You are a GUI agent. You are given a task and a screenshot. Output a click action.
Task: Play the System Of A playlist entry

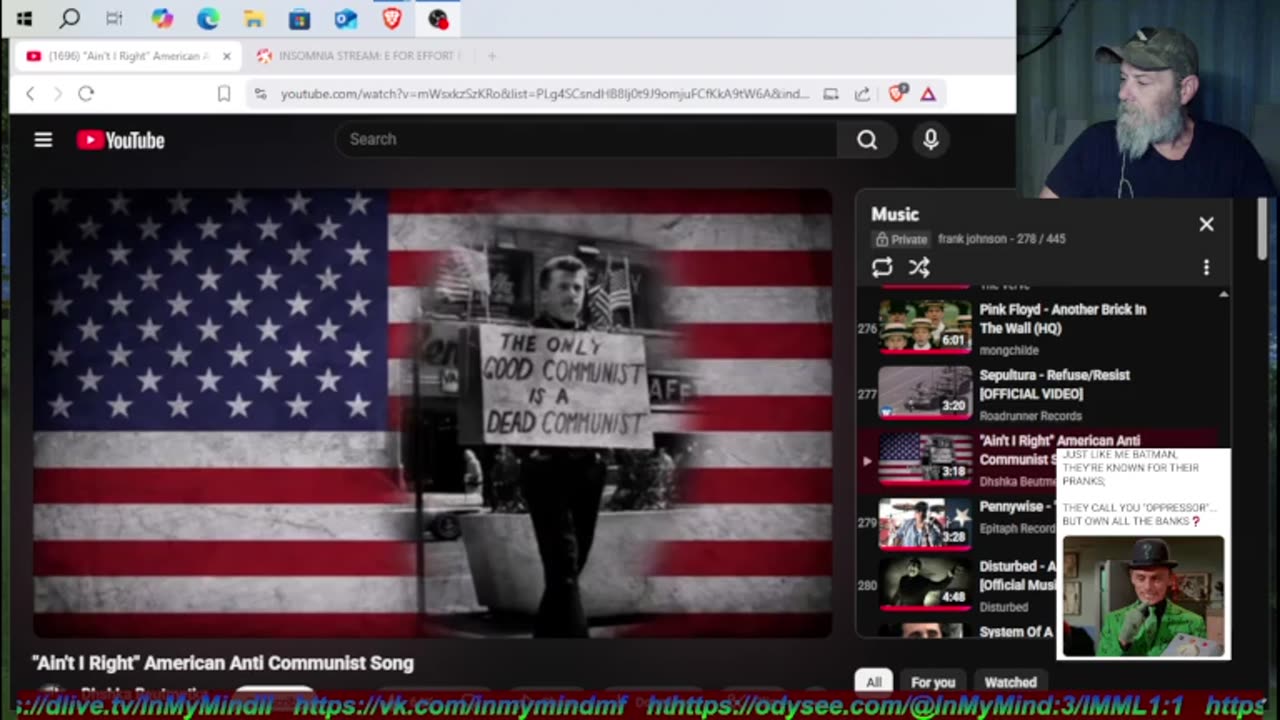(x=1016, y=632)
